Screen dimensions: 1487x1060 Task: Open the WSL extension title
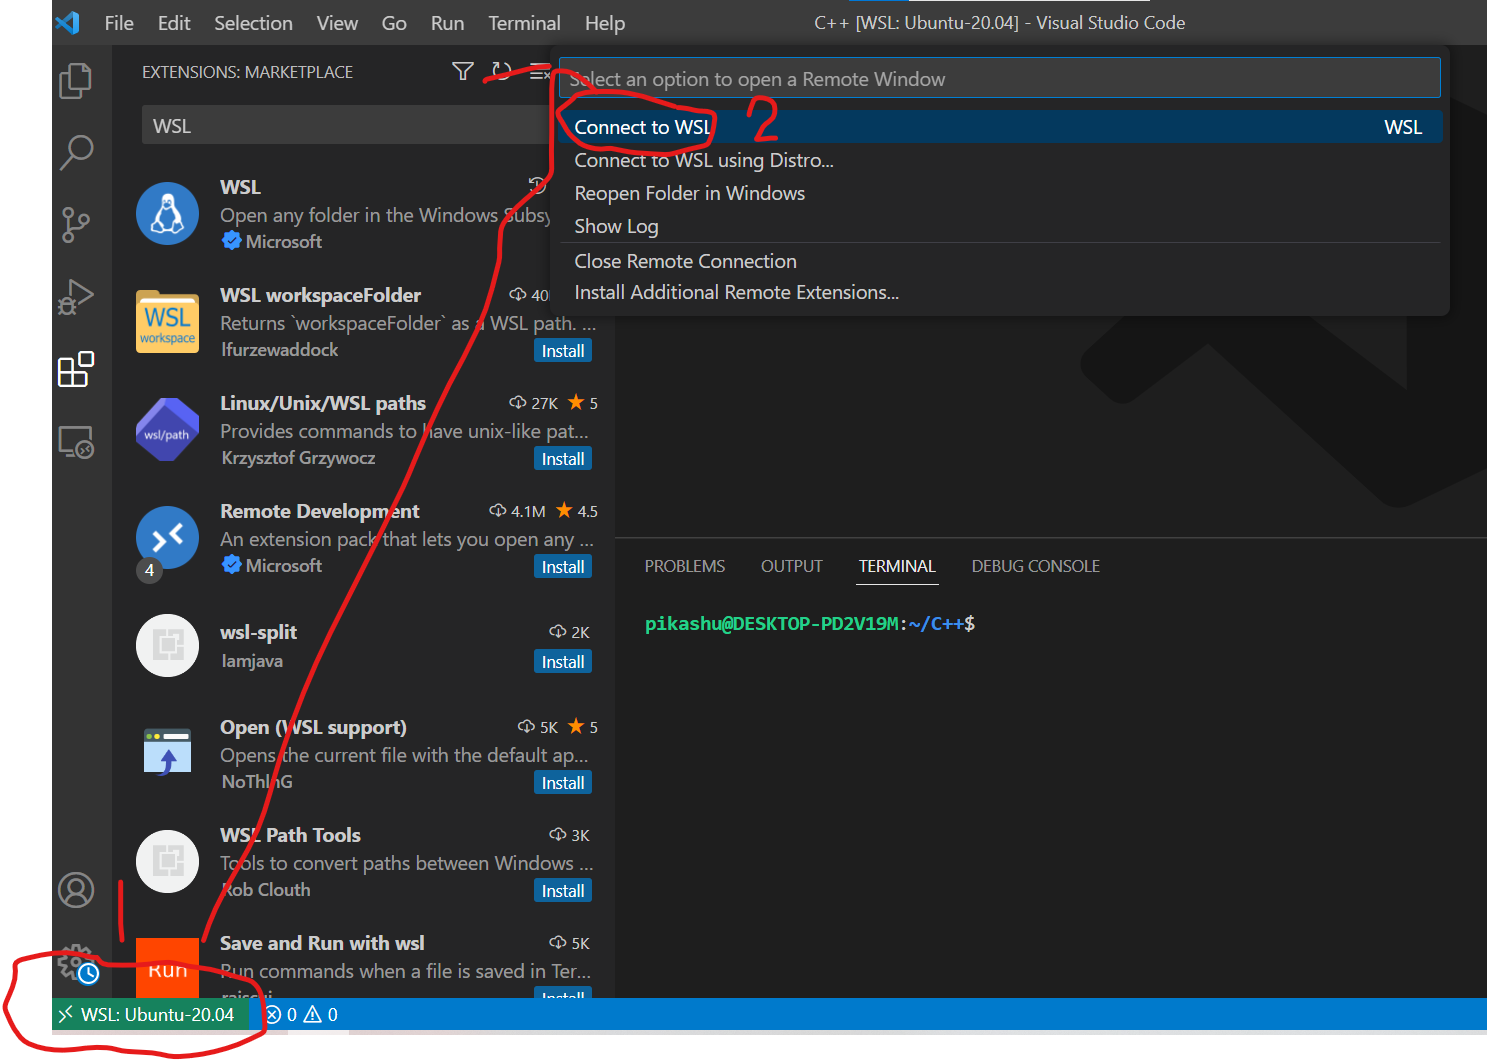coord(240,187)
